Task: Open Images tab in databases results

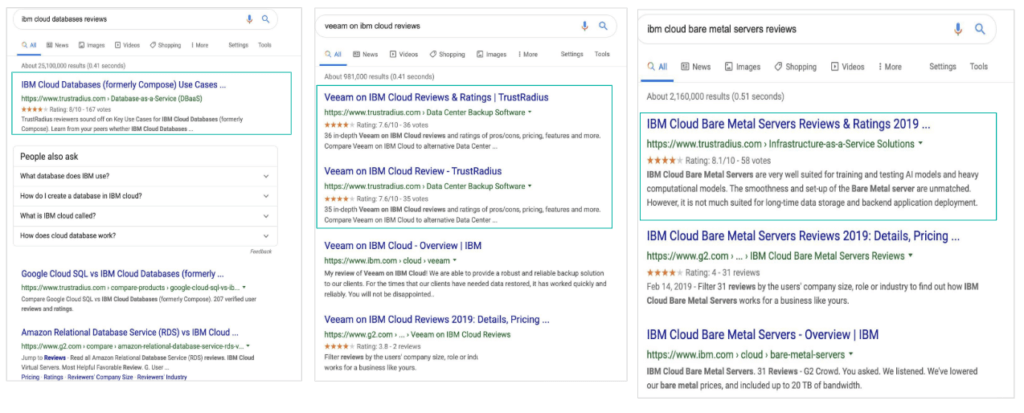Action: pos(91,45)
